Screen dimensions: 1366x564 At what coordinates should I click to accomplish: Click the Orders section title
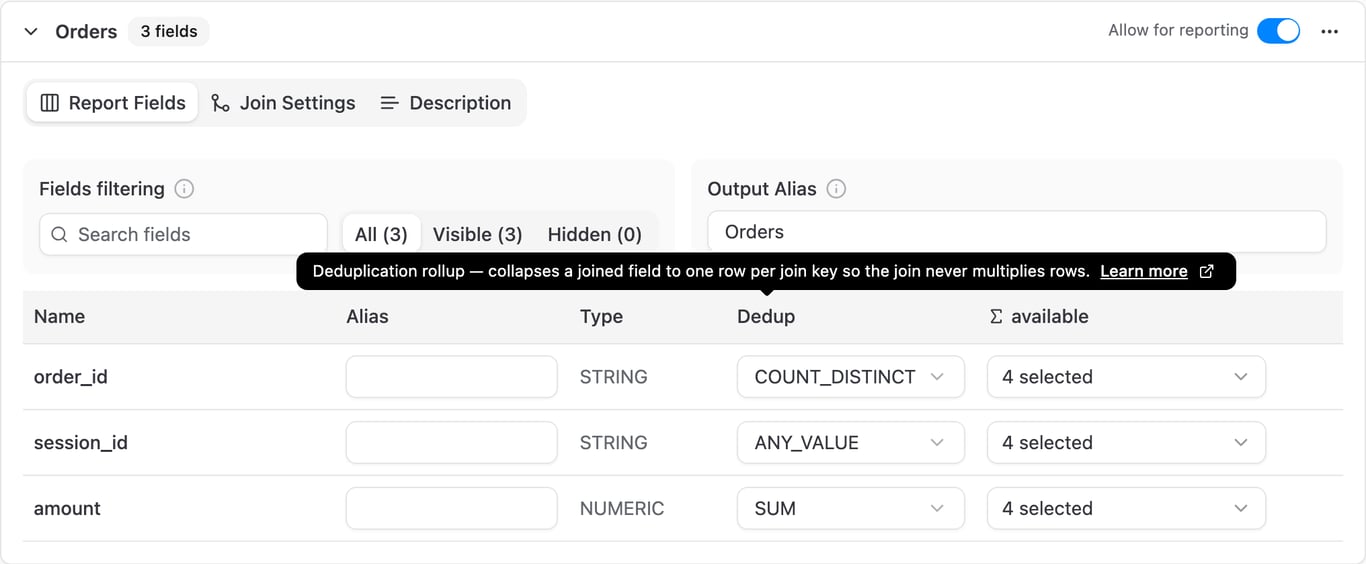(x=86, y=31)
